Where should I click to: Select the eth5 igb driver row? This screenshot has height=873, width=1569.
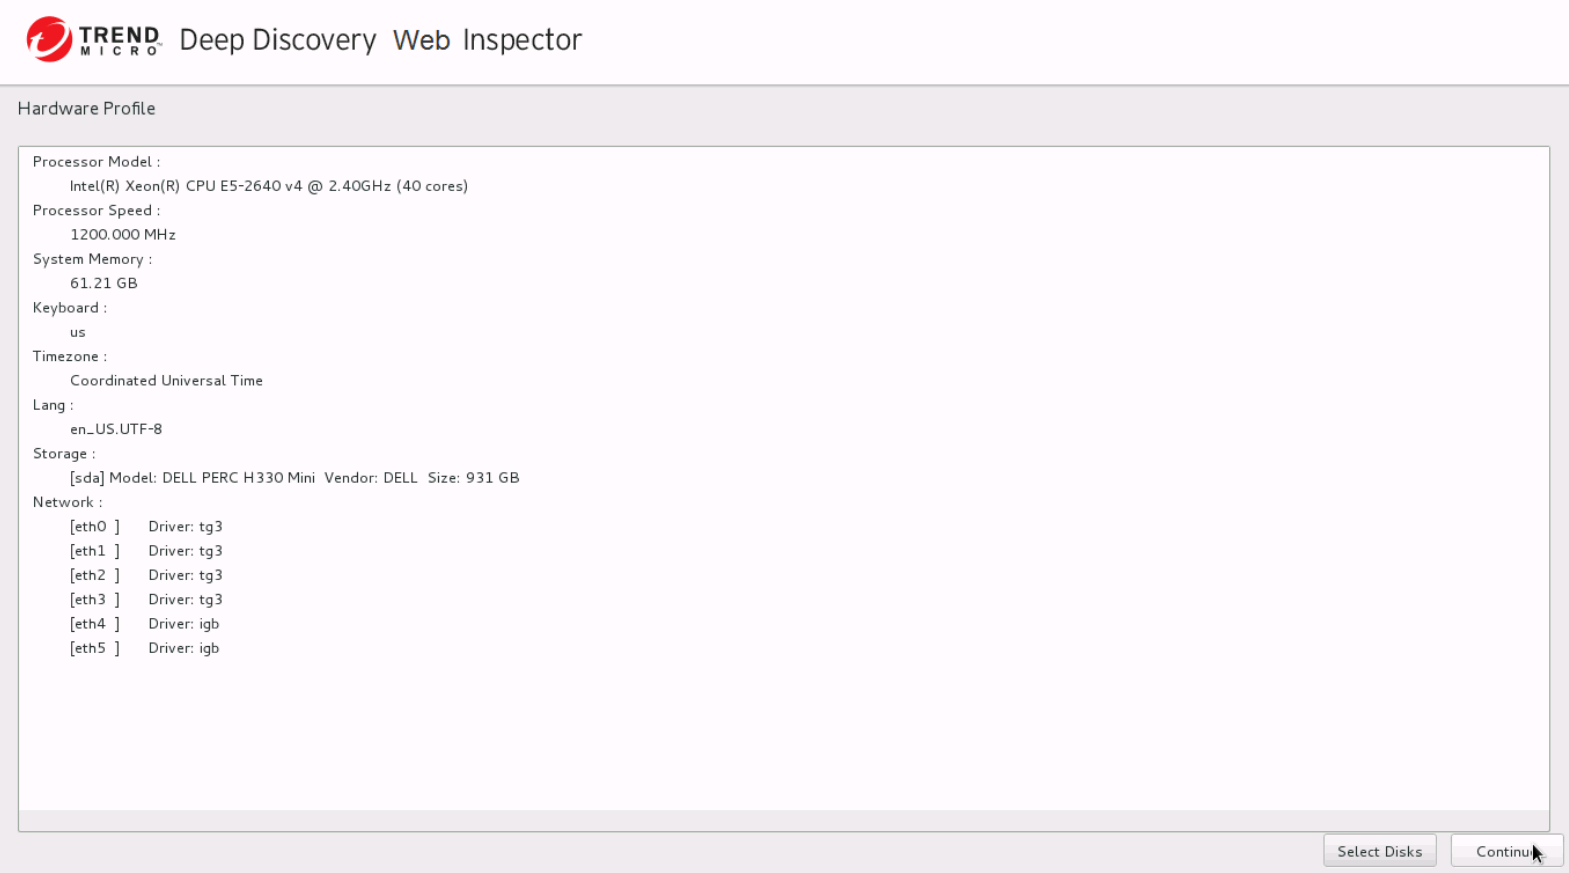[x=145, y=648]
